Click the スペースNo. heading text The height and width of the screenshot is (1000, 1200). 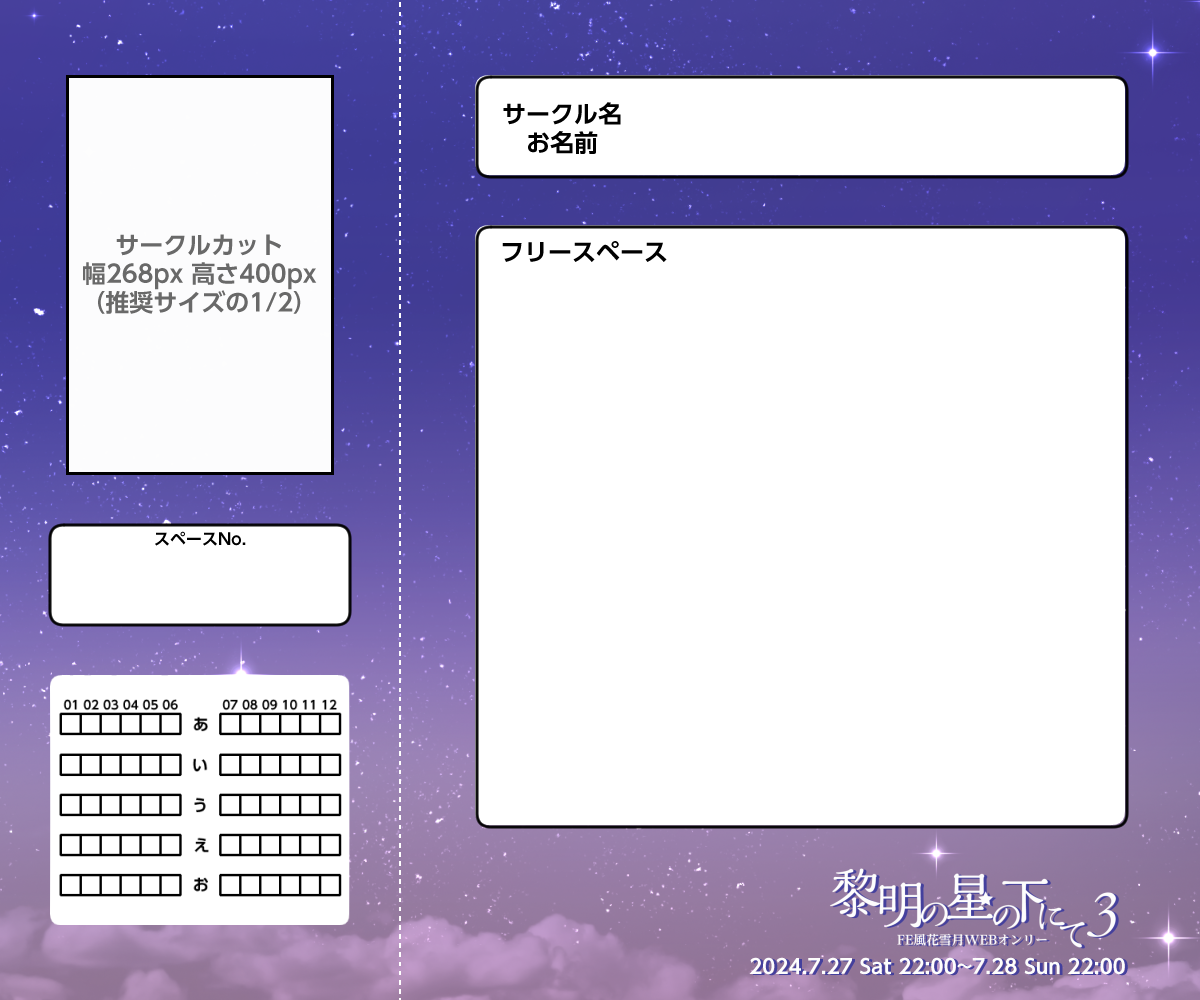click(200, 539)
